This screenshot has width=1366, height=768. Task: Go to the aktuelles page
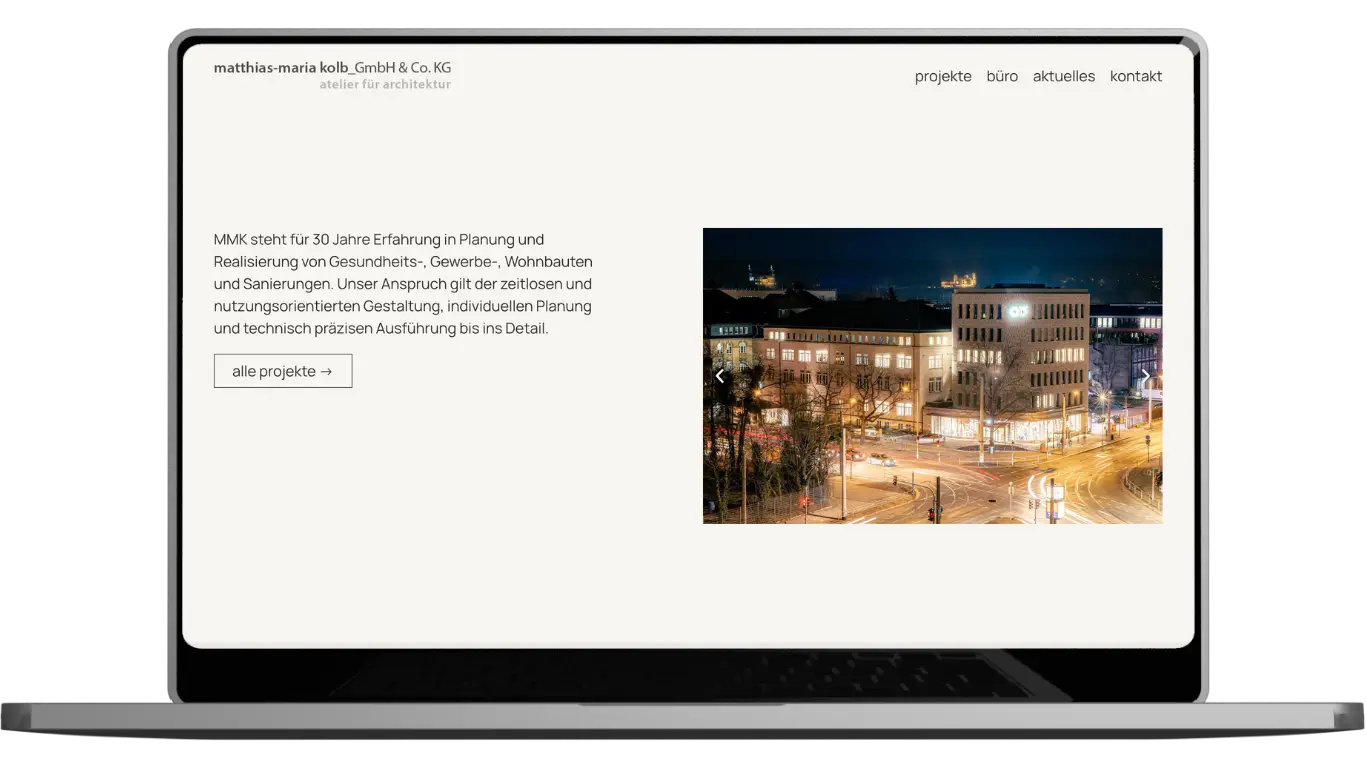pyautogui.click(x=1064, y=76)
